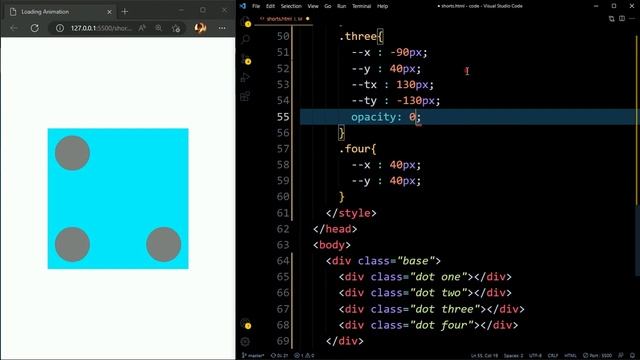Select the Loading Animation browser tab

(61, 12)
